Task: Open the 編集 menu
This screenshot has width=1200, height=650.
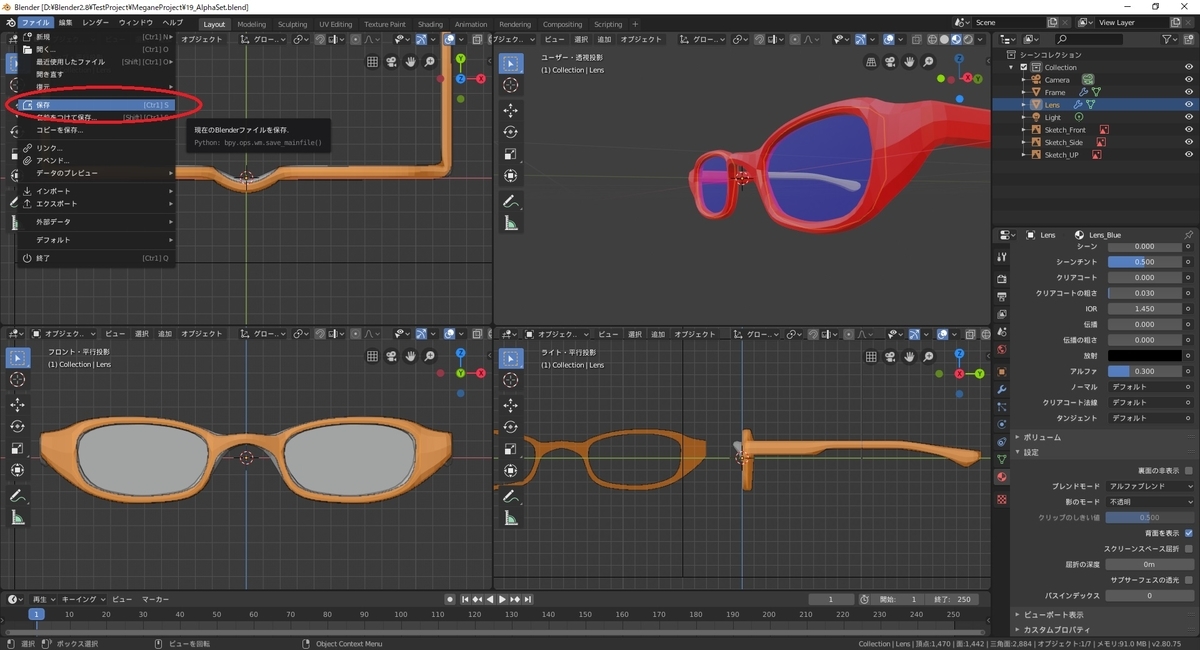Action: coord(65,22)
